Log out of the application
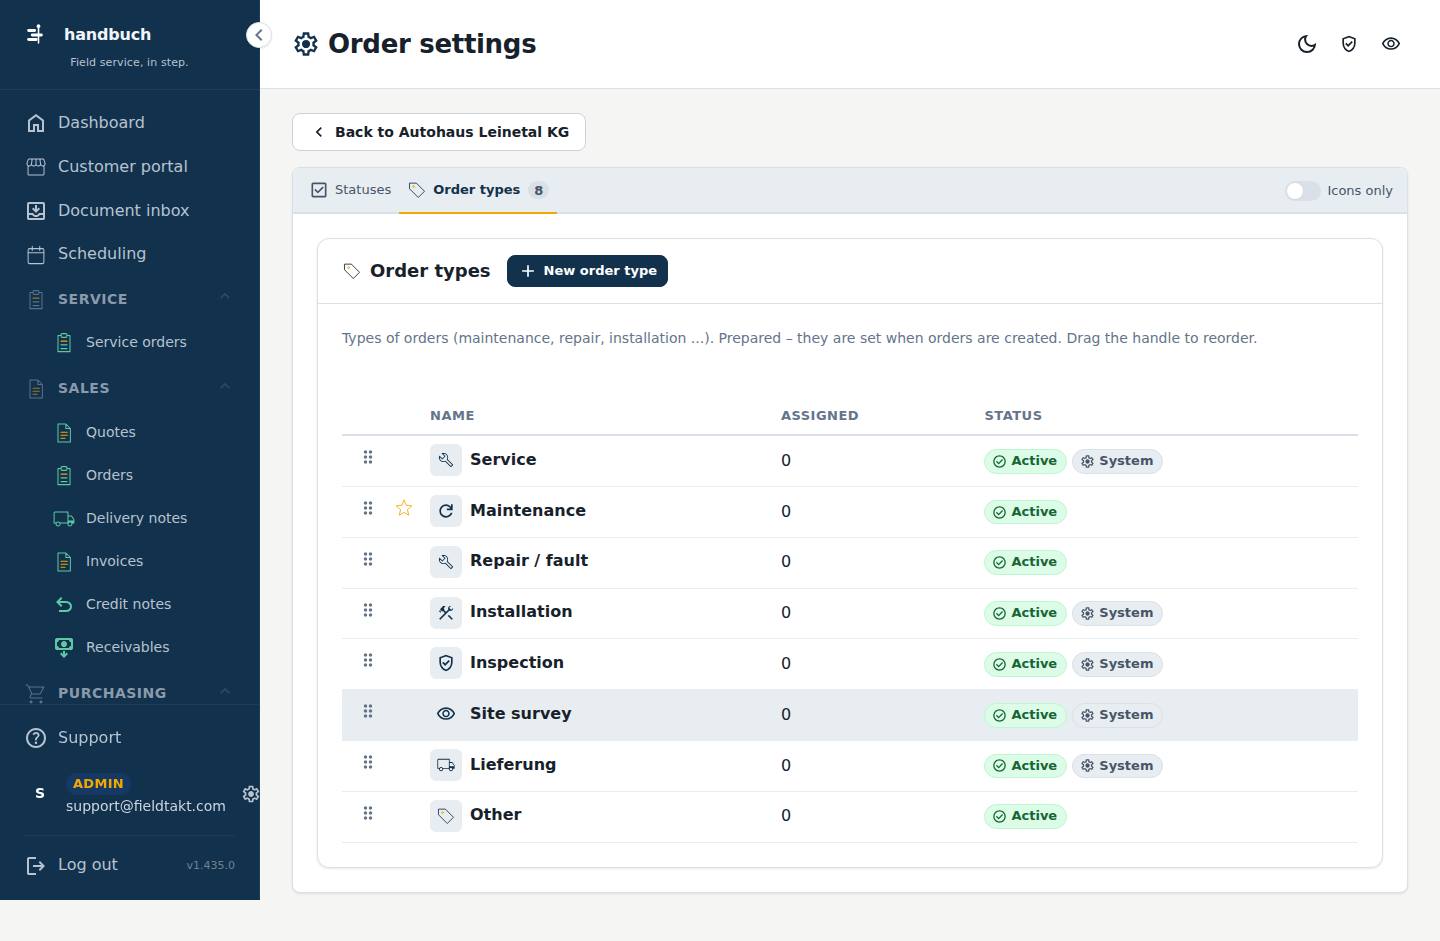The width and height of the screenshot is (1440, 941). tap(72, 865)
